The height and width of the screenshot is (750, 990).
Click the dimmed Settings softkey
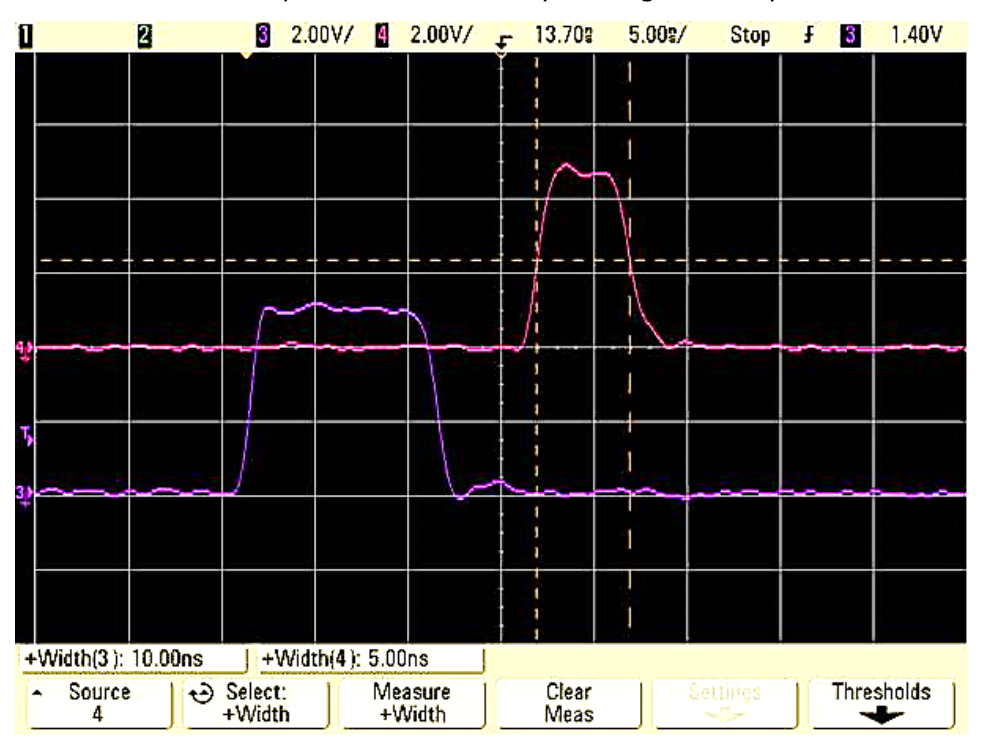(724, 703)
